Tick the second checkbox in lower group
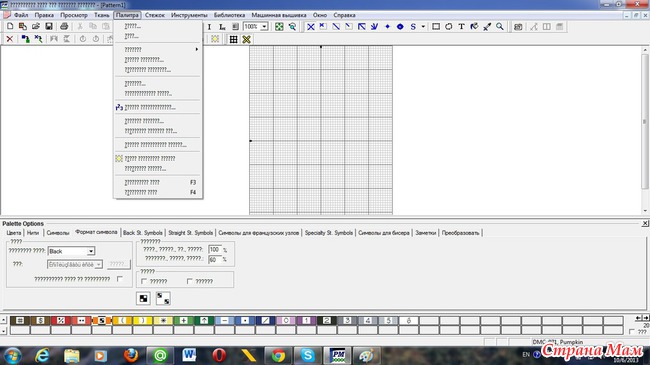 pyautogui.click(x=189, y=281)
